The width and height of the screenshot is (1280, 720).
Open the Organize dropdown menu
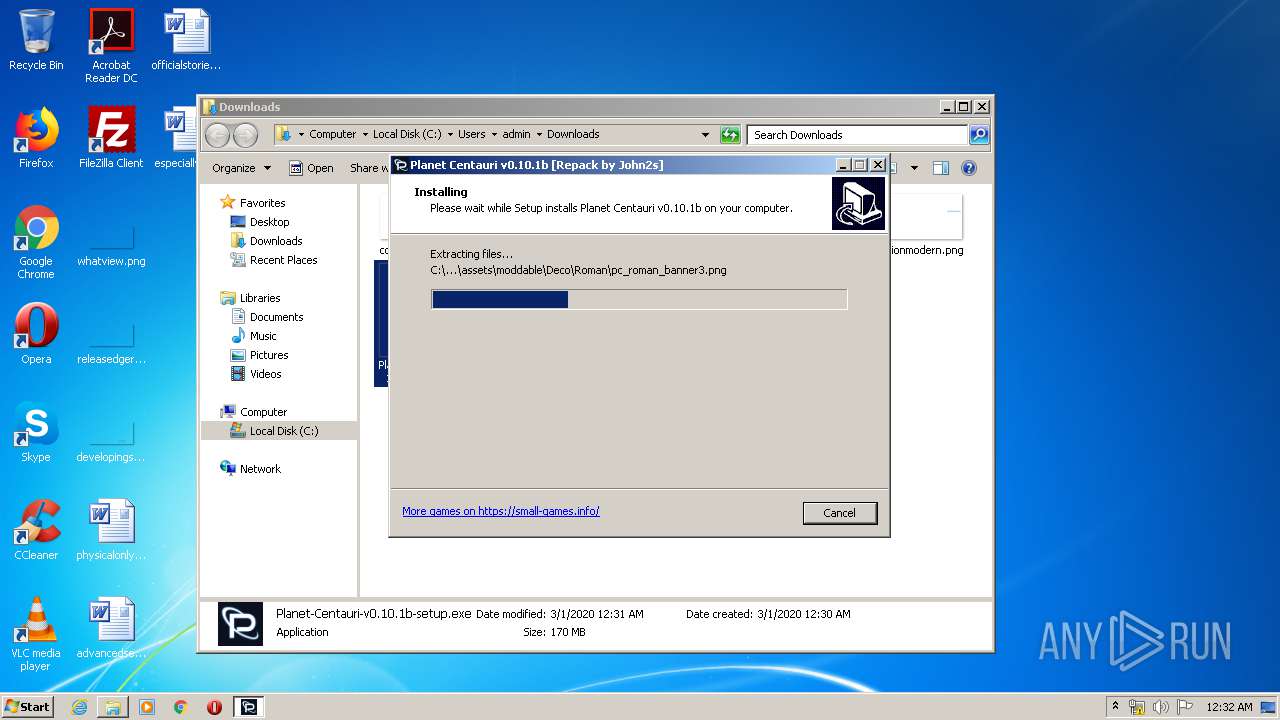(241, 168)
